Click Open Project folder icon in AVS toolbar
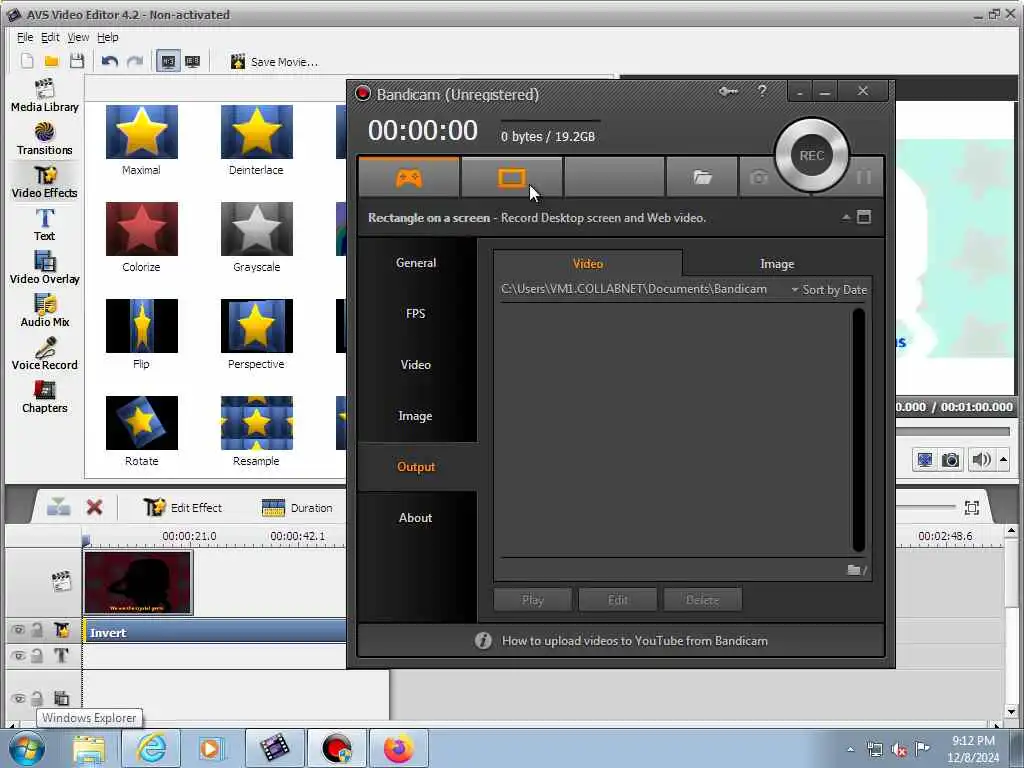This screenshot has height=768, width=1024. [x=52, y=61]
